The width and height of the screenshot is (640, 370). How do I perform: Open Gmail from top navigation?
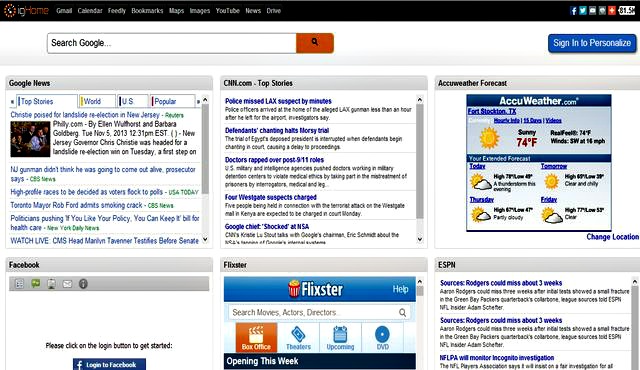[64, 11]
